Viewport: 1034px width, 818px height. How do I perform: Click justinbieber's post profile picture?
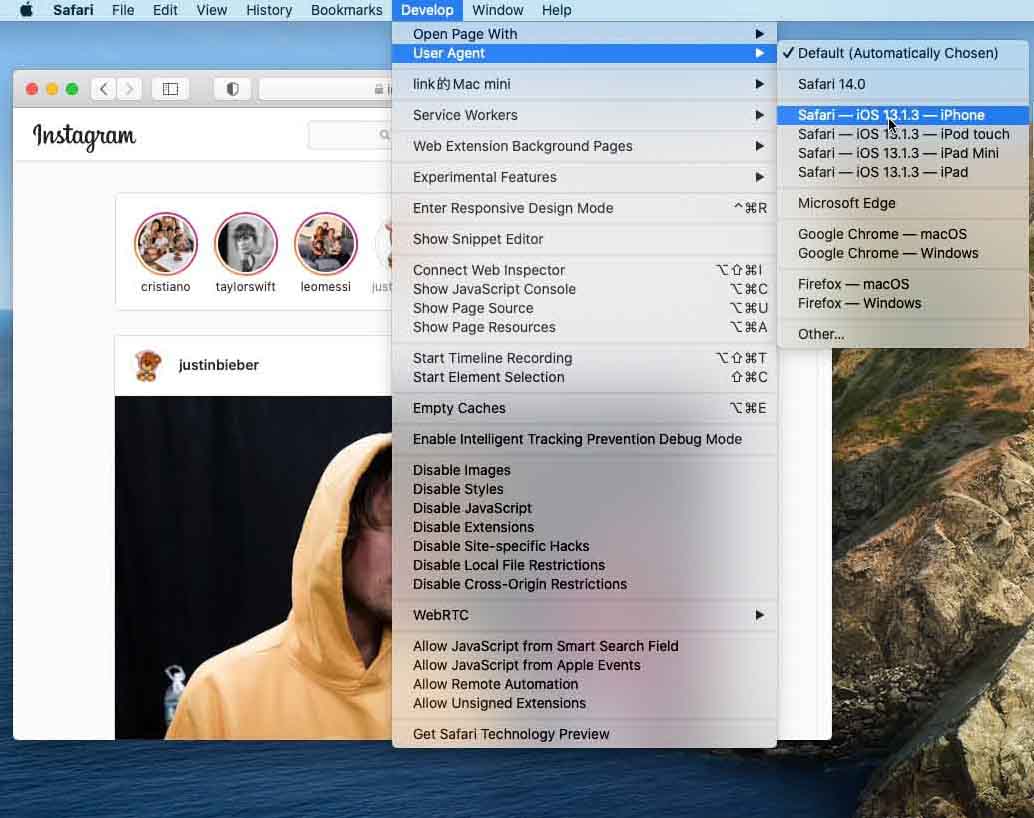click(x=148, y=365)
